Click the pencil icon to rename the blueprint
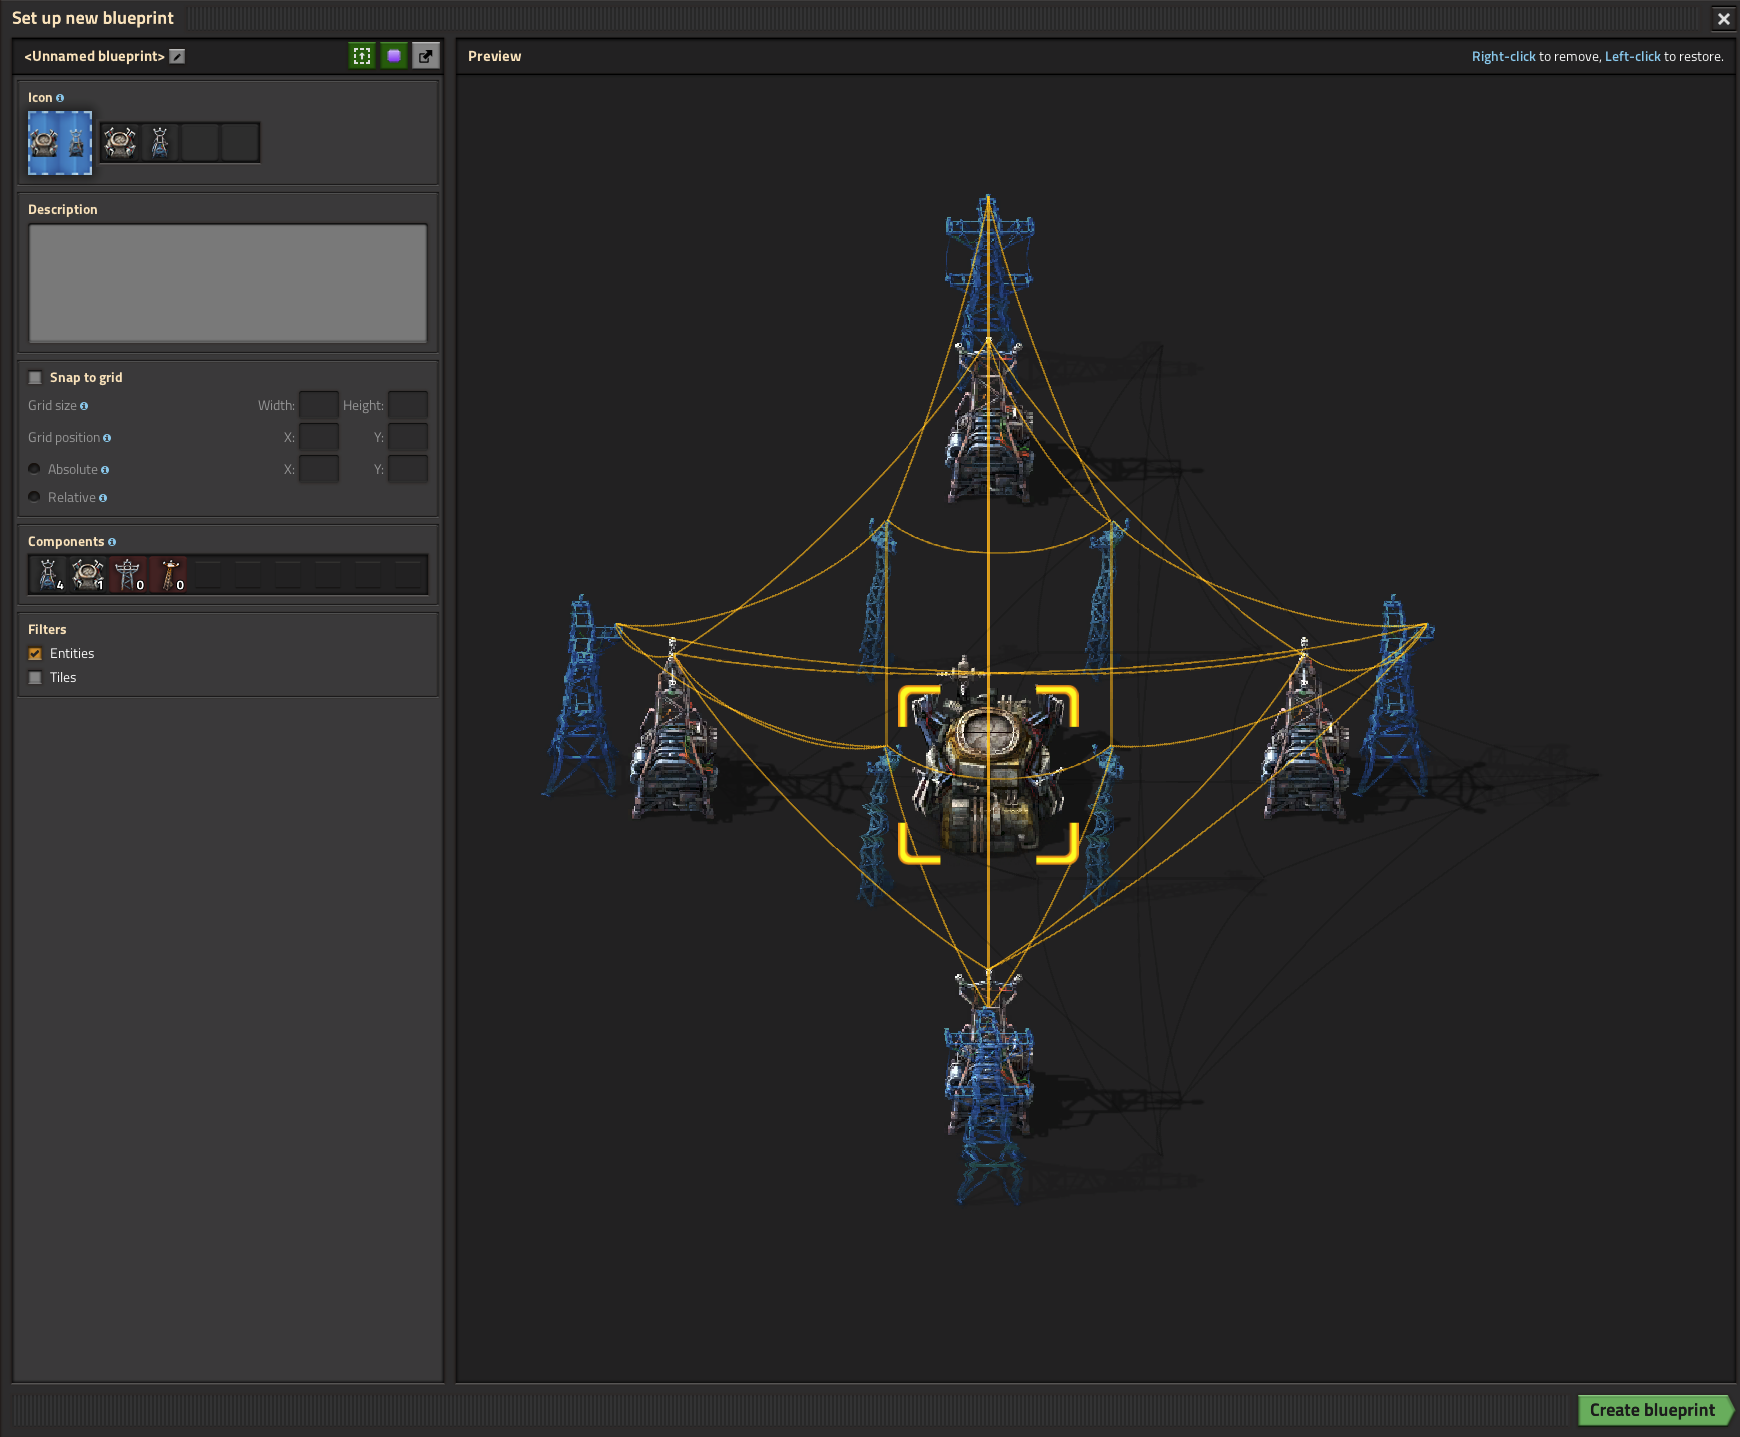1740x1437 pixels. [177, 56]
